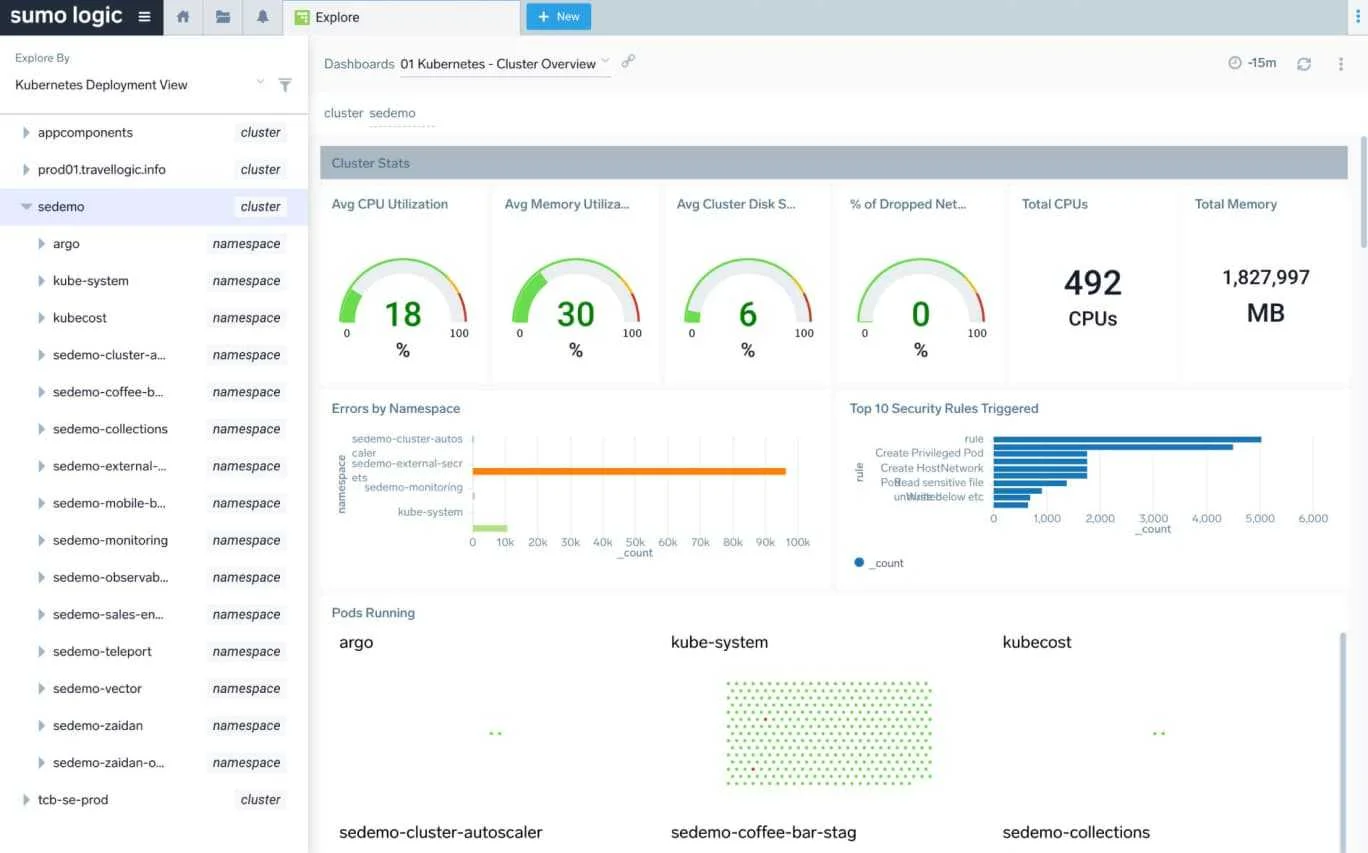Viewport: 1368px width, 853px height.
Task: Click the Errors by Namespace panel title
Action: pos(396,408)
